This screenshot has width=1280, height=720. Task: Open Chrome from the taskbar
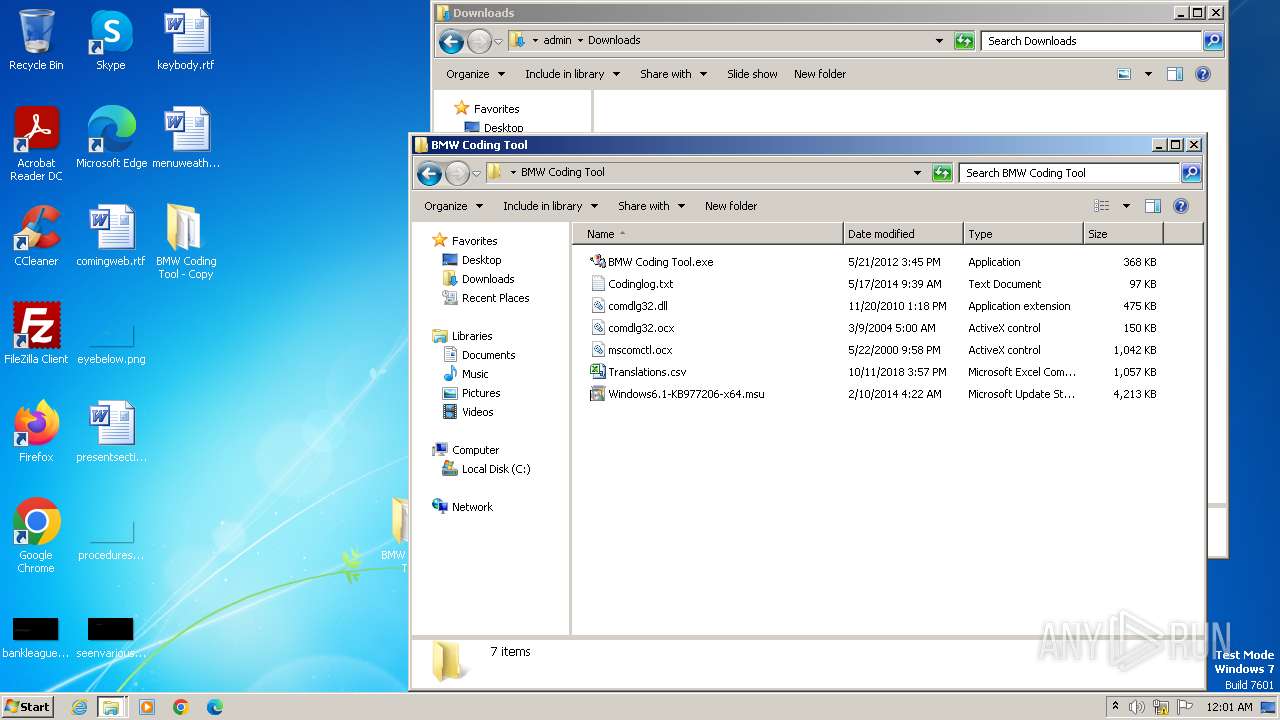coord(181,707)
